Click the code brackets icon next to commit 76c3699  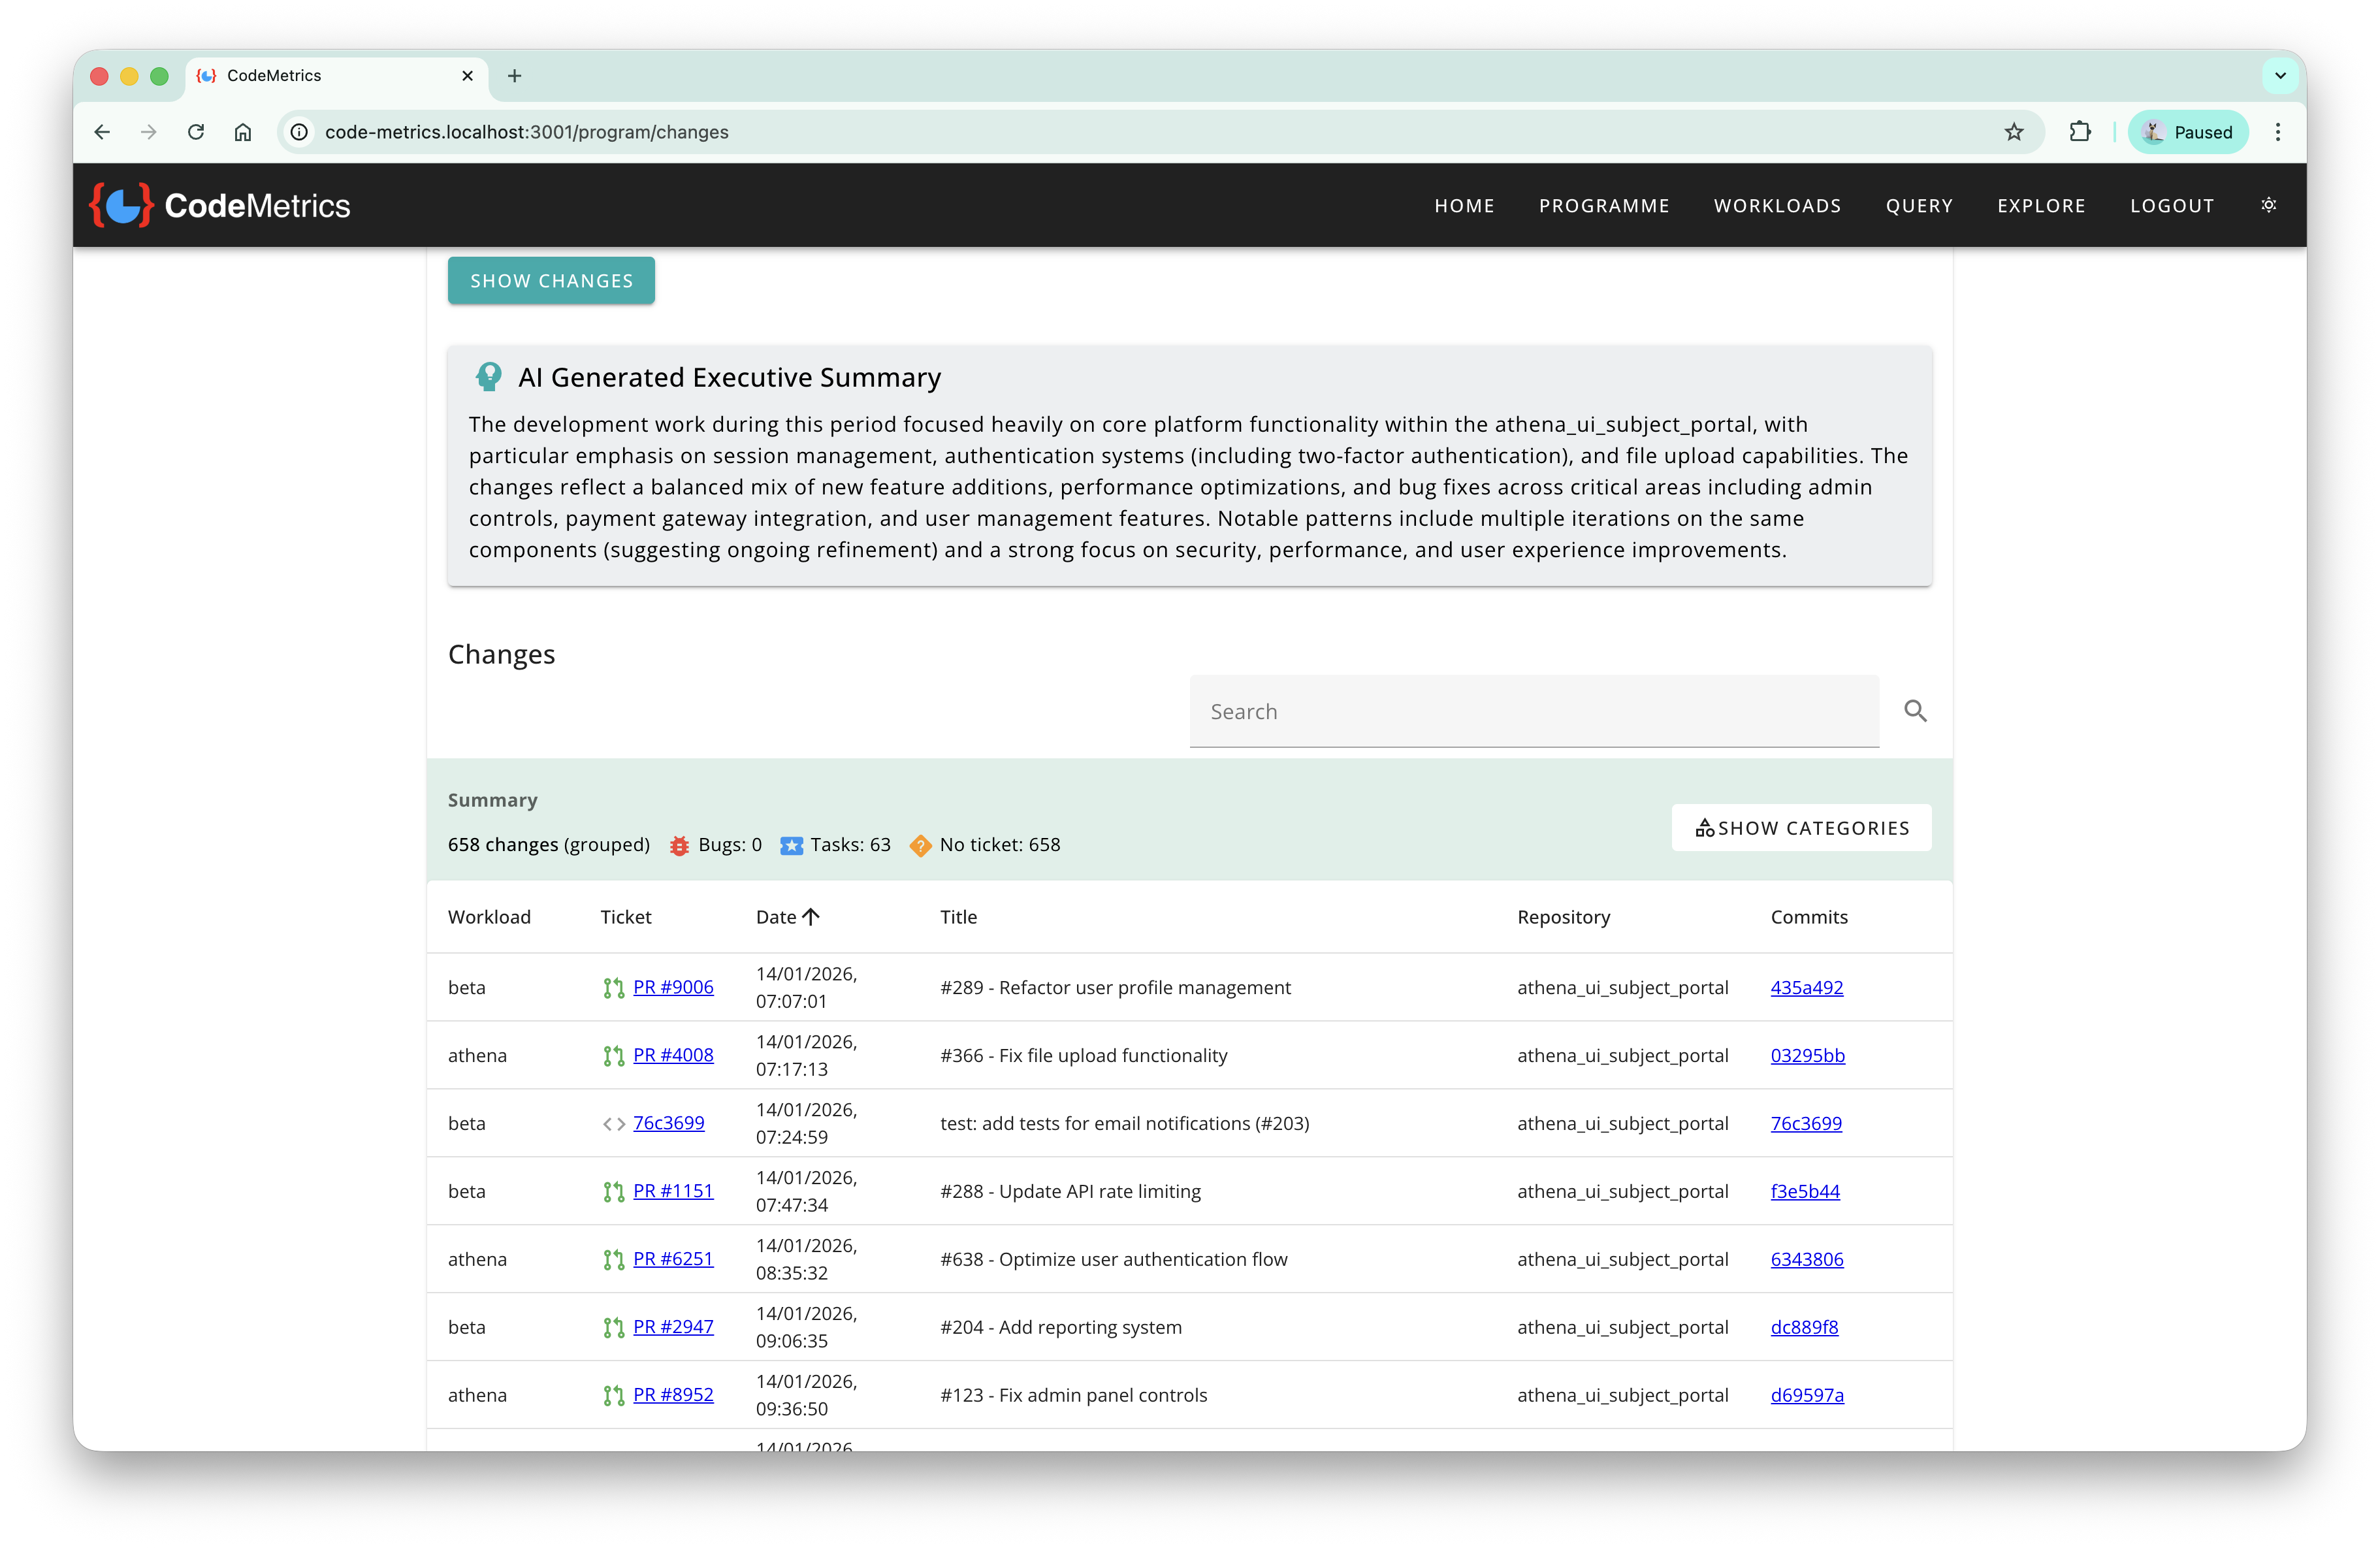[613, 1123]
